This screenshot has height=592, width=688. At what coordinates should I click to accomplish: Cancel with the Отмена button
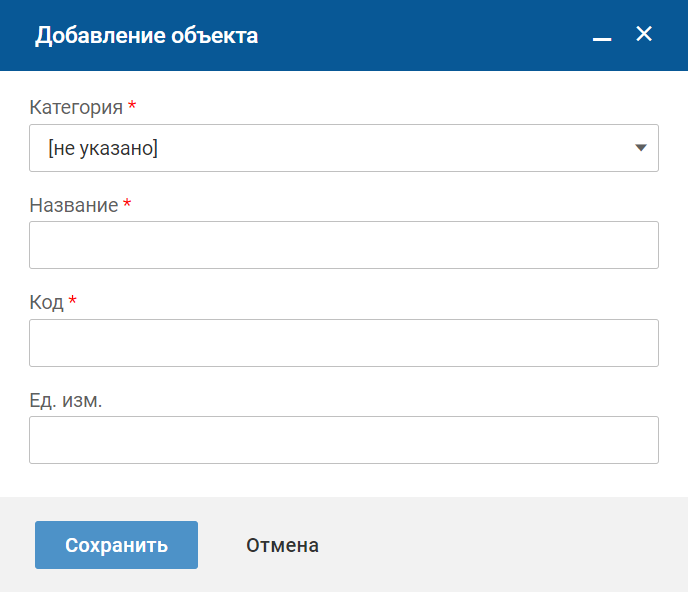coord(282,545)
